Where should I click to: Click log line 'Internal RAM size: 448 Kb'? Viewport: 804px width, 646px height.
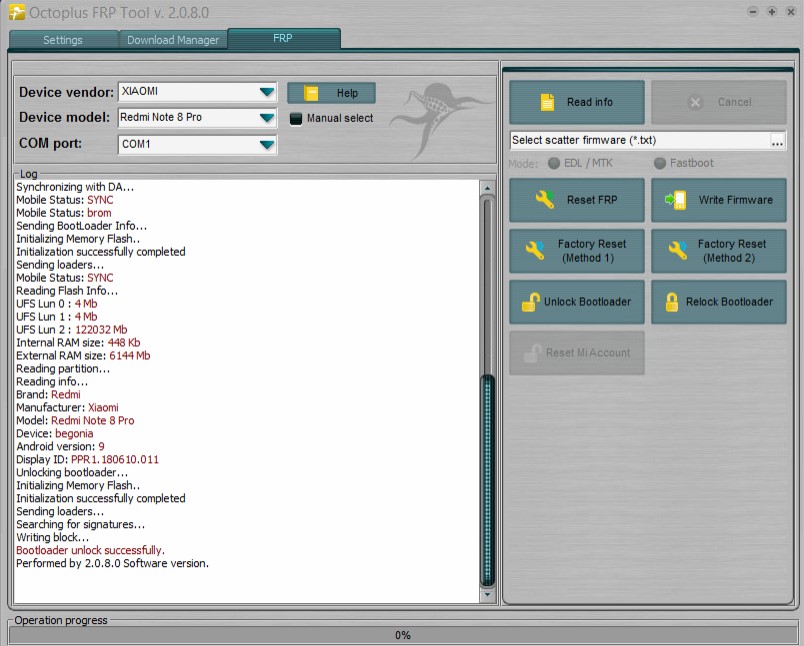click(x=78, y=342)
